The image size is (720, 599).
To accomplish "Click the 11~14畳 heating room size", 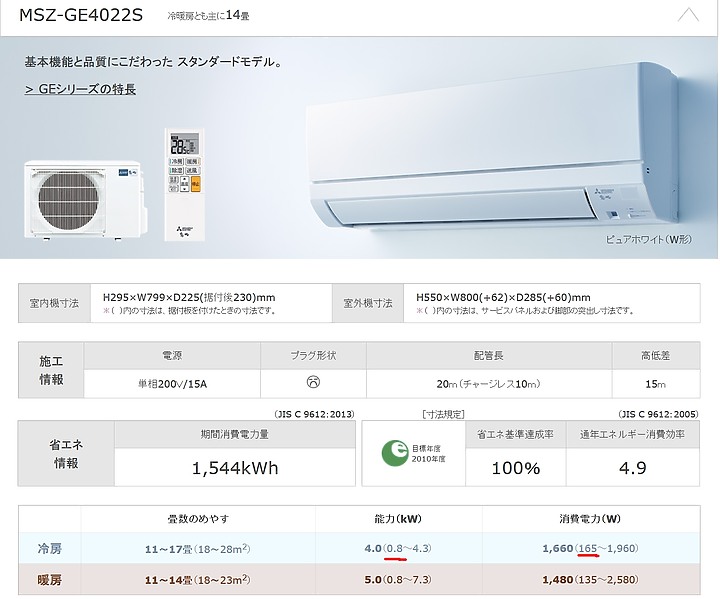I will point(197,580).
